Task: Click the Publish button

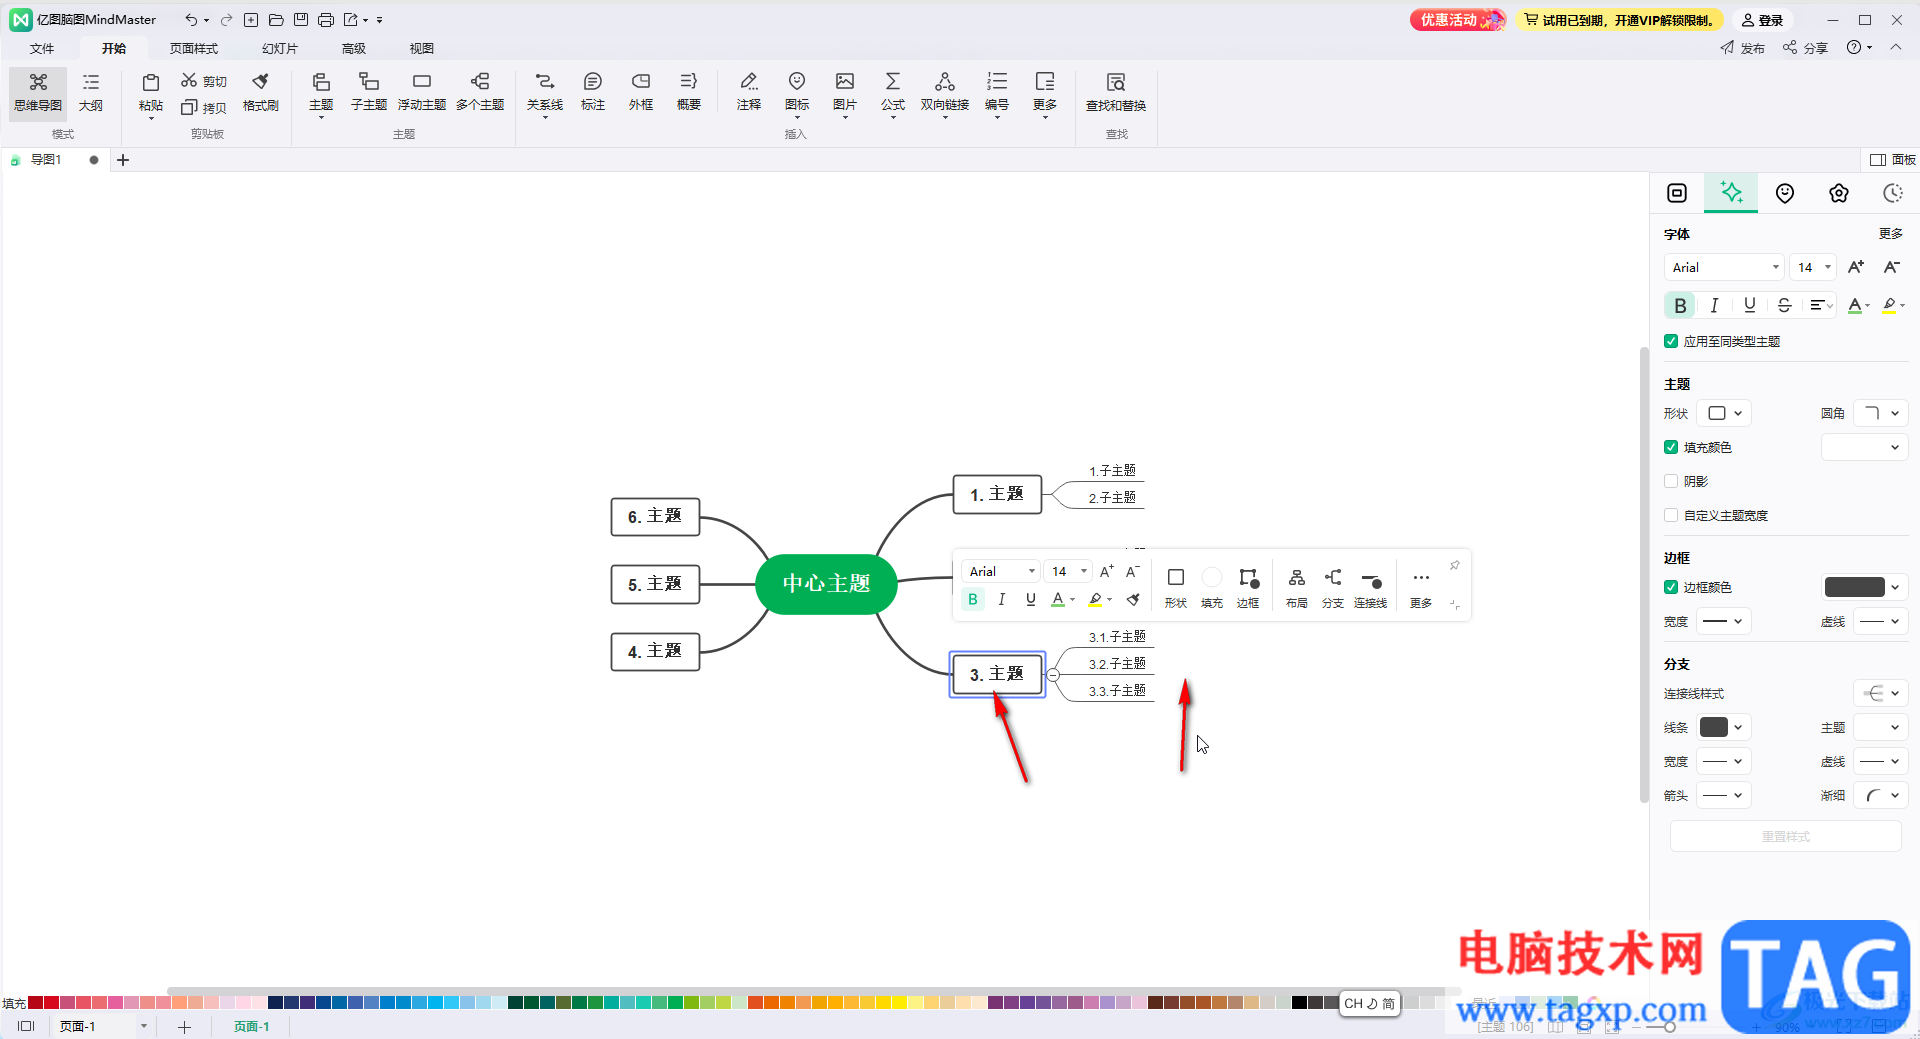Action: tap(1742, 48)
